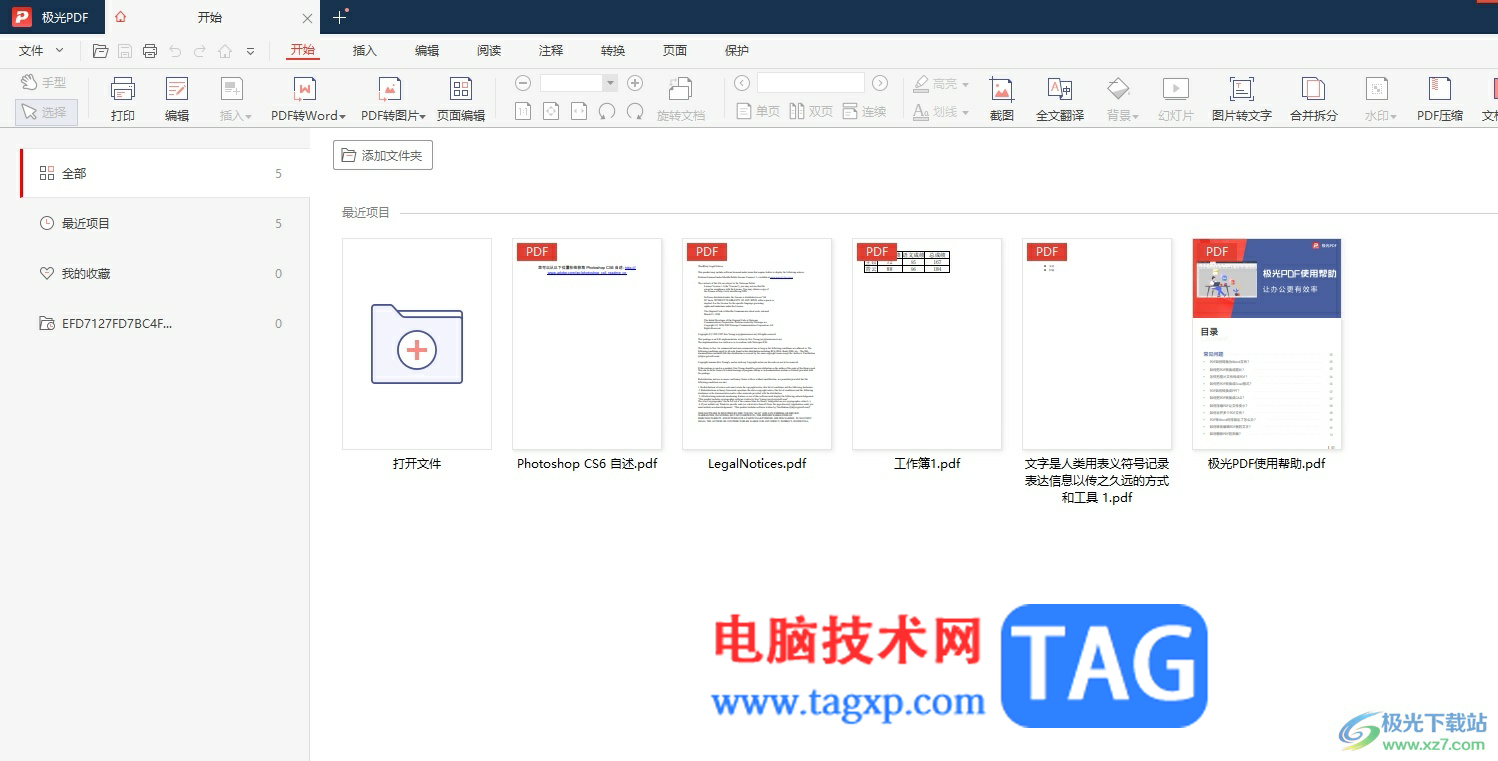Click the fit width icon

(x=579, y=111)
